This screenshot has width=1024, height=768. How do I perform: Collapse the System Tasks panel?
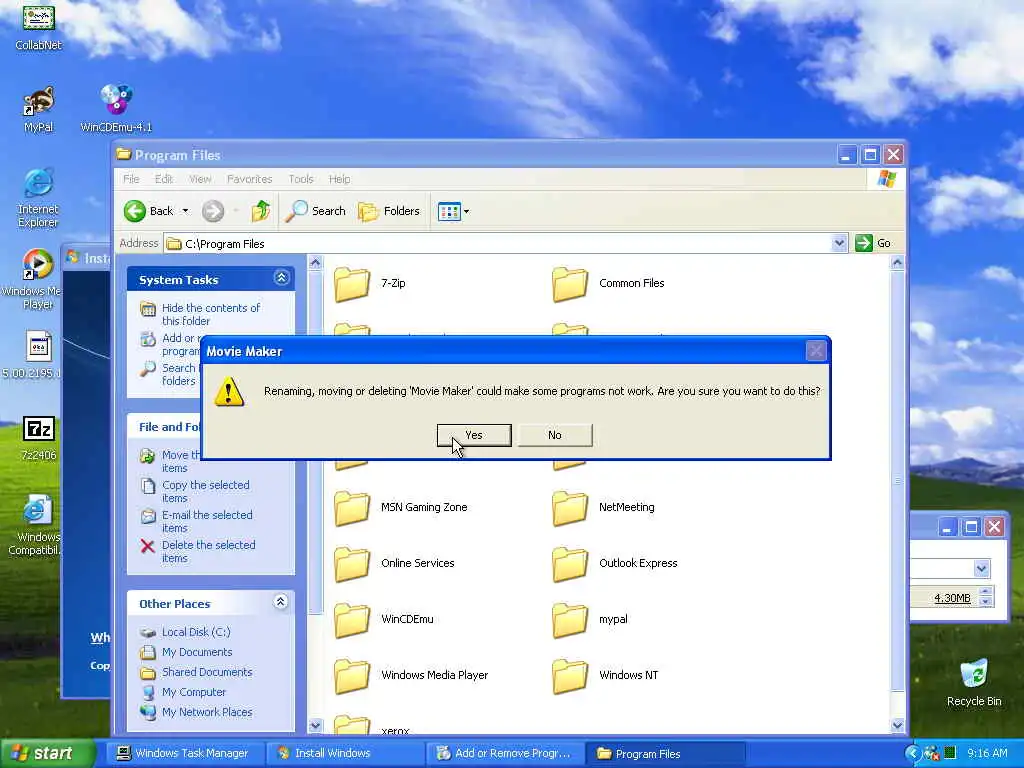[281, 278]
